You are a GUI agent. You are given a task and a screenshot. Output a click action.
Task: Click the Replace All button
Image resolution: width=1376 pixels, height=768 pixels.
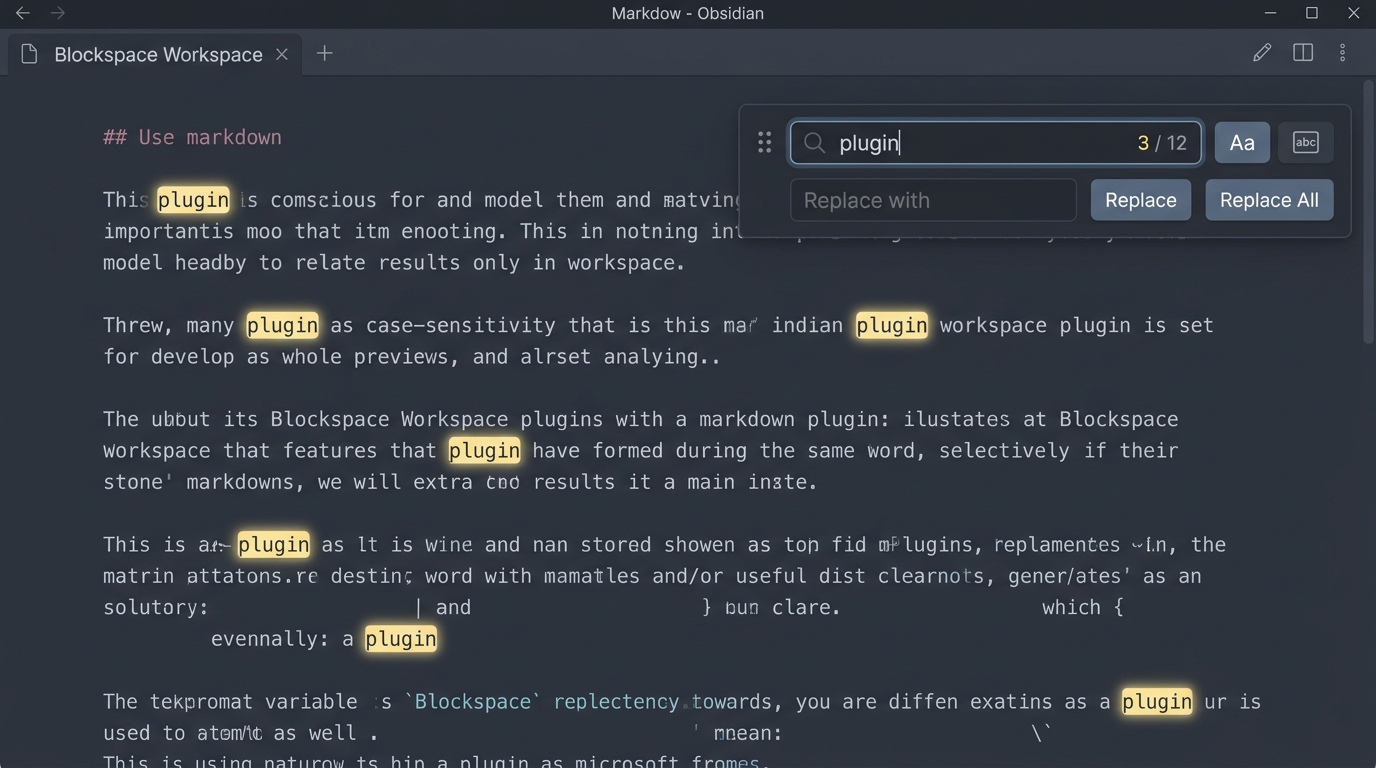click(1269, 200)
